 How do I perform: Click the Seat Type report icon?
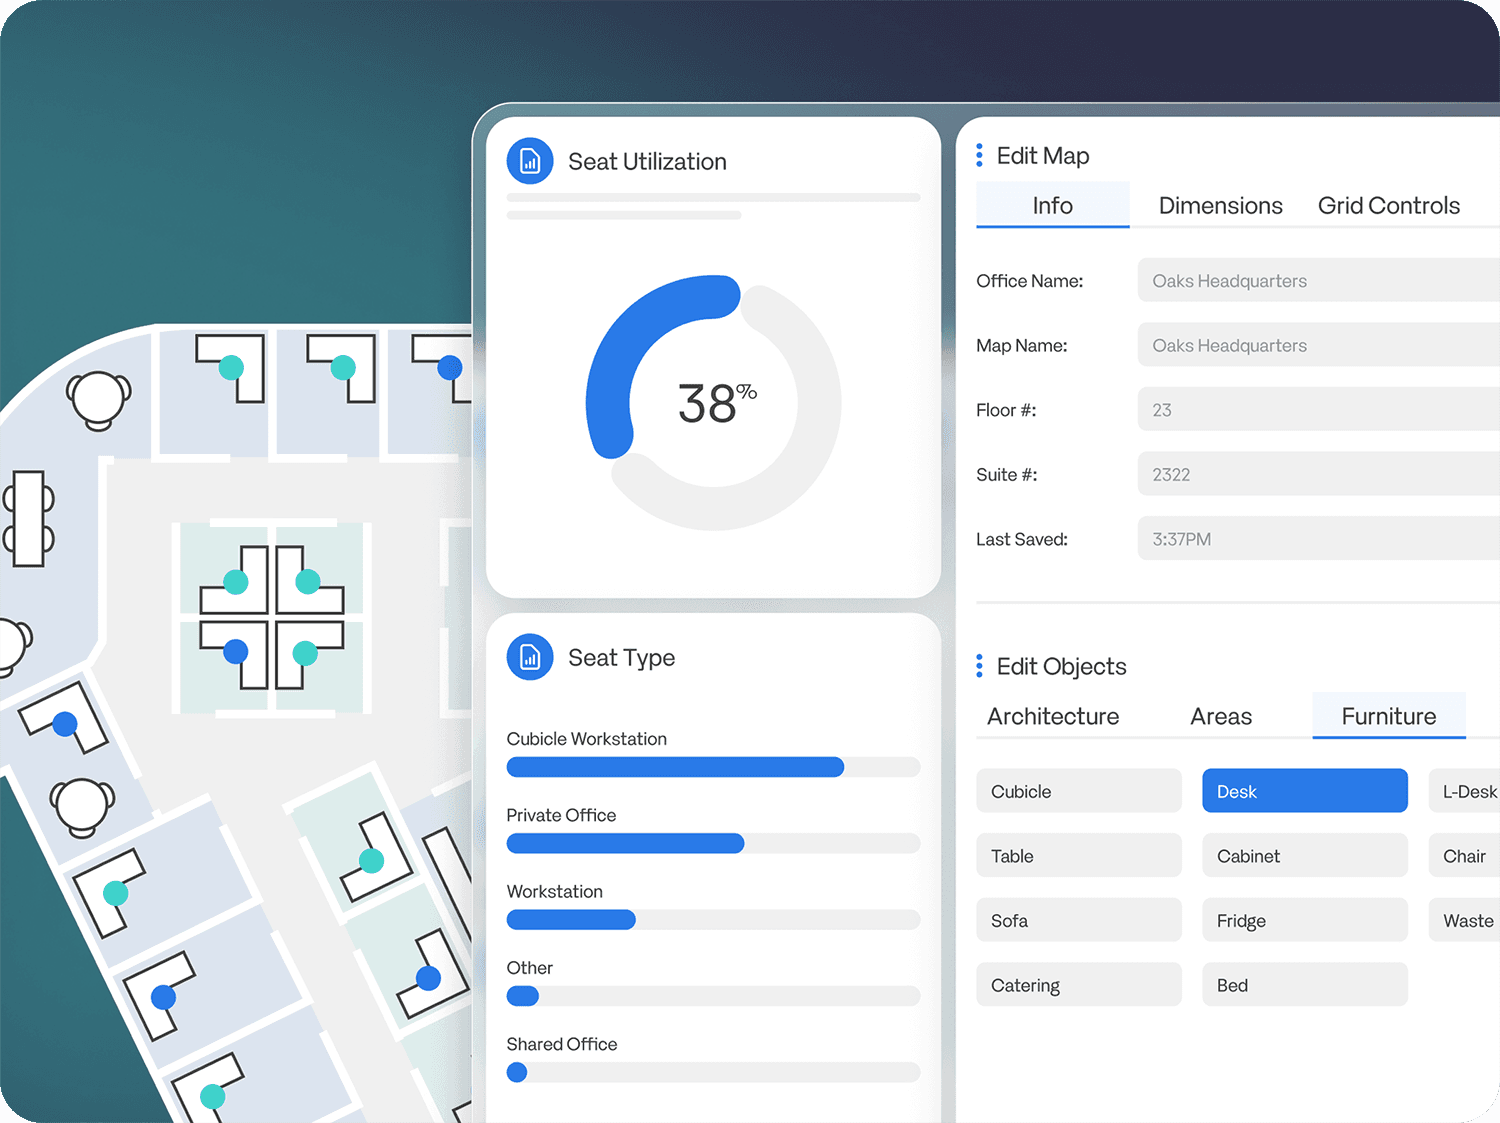(530, 657)
